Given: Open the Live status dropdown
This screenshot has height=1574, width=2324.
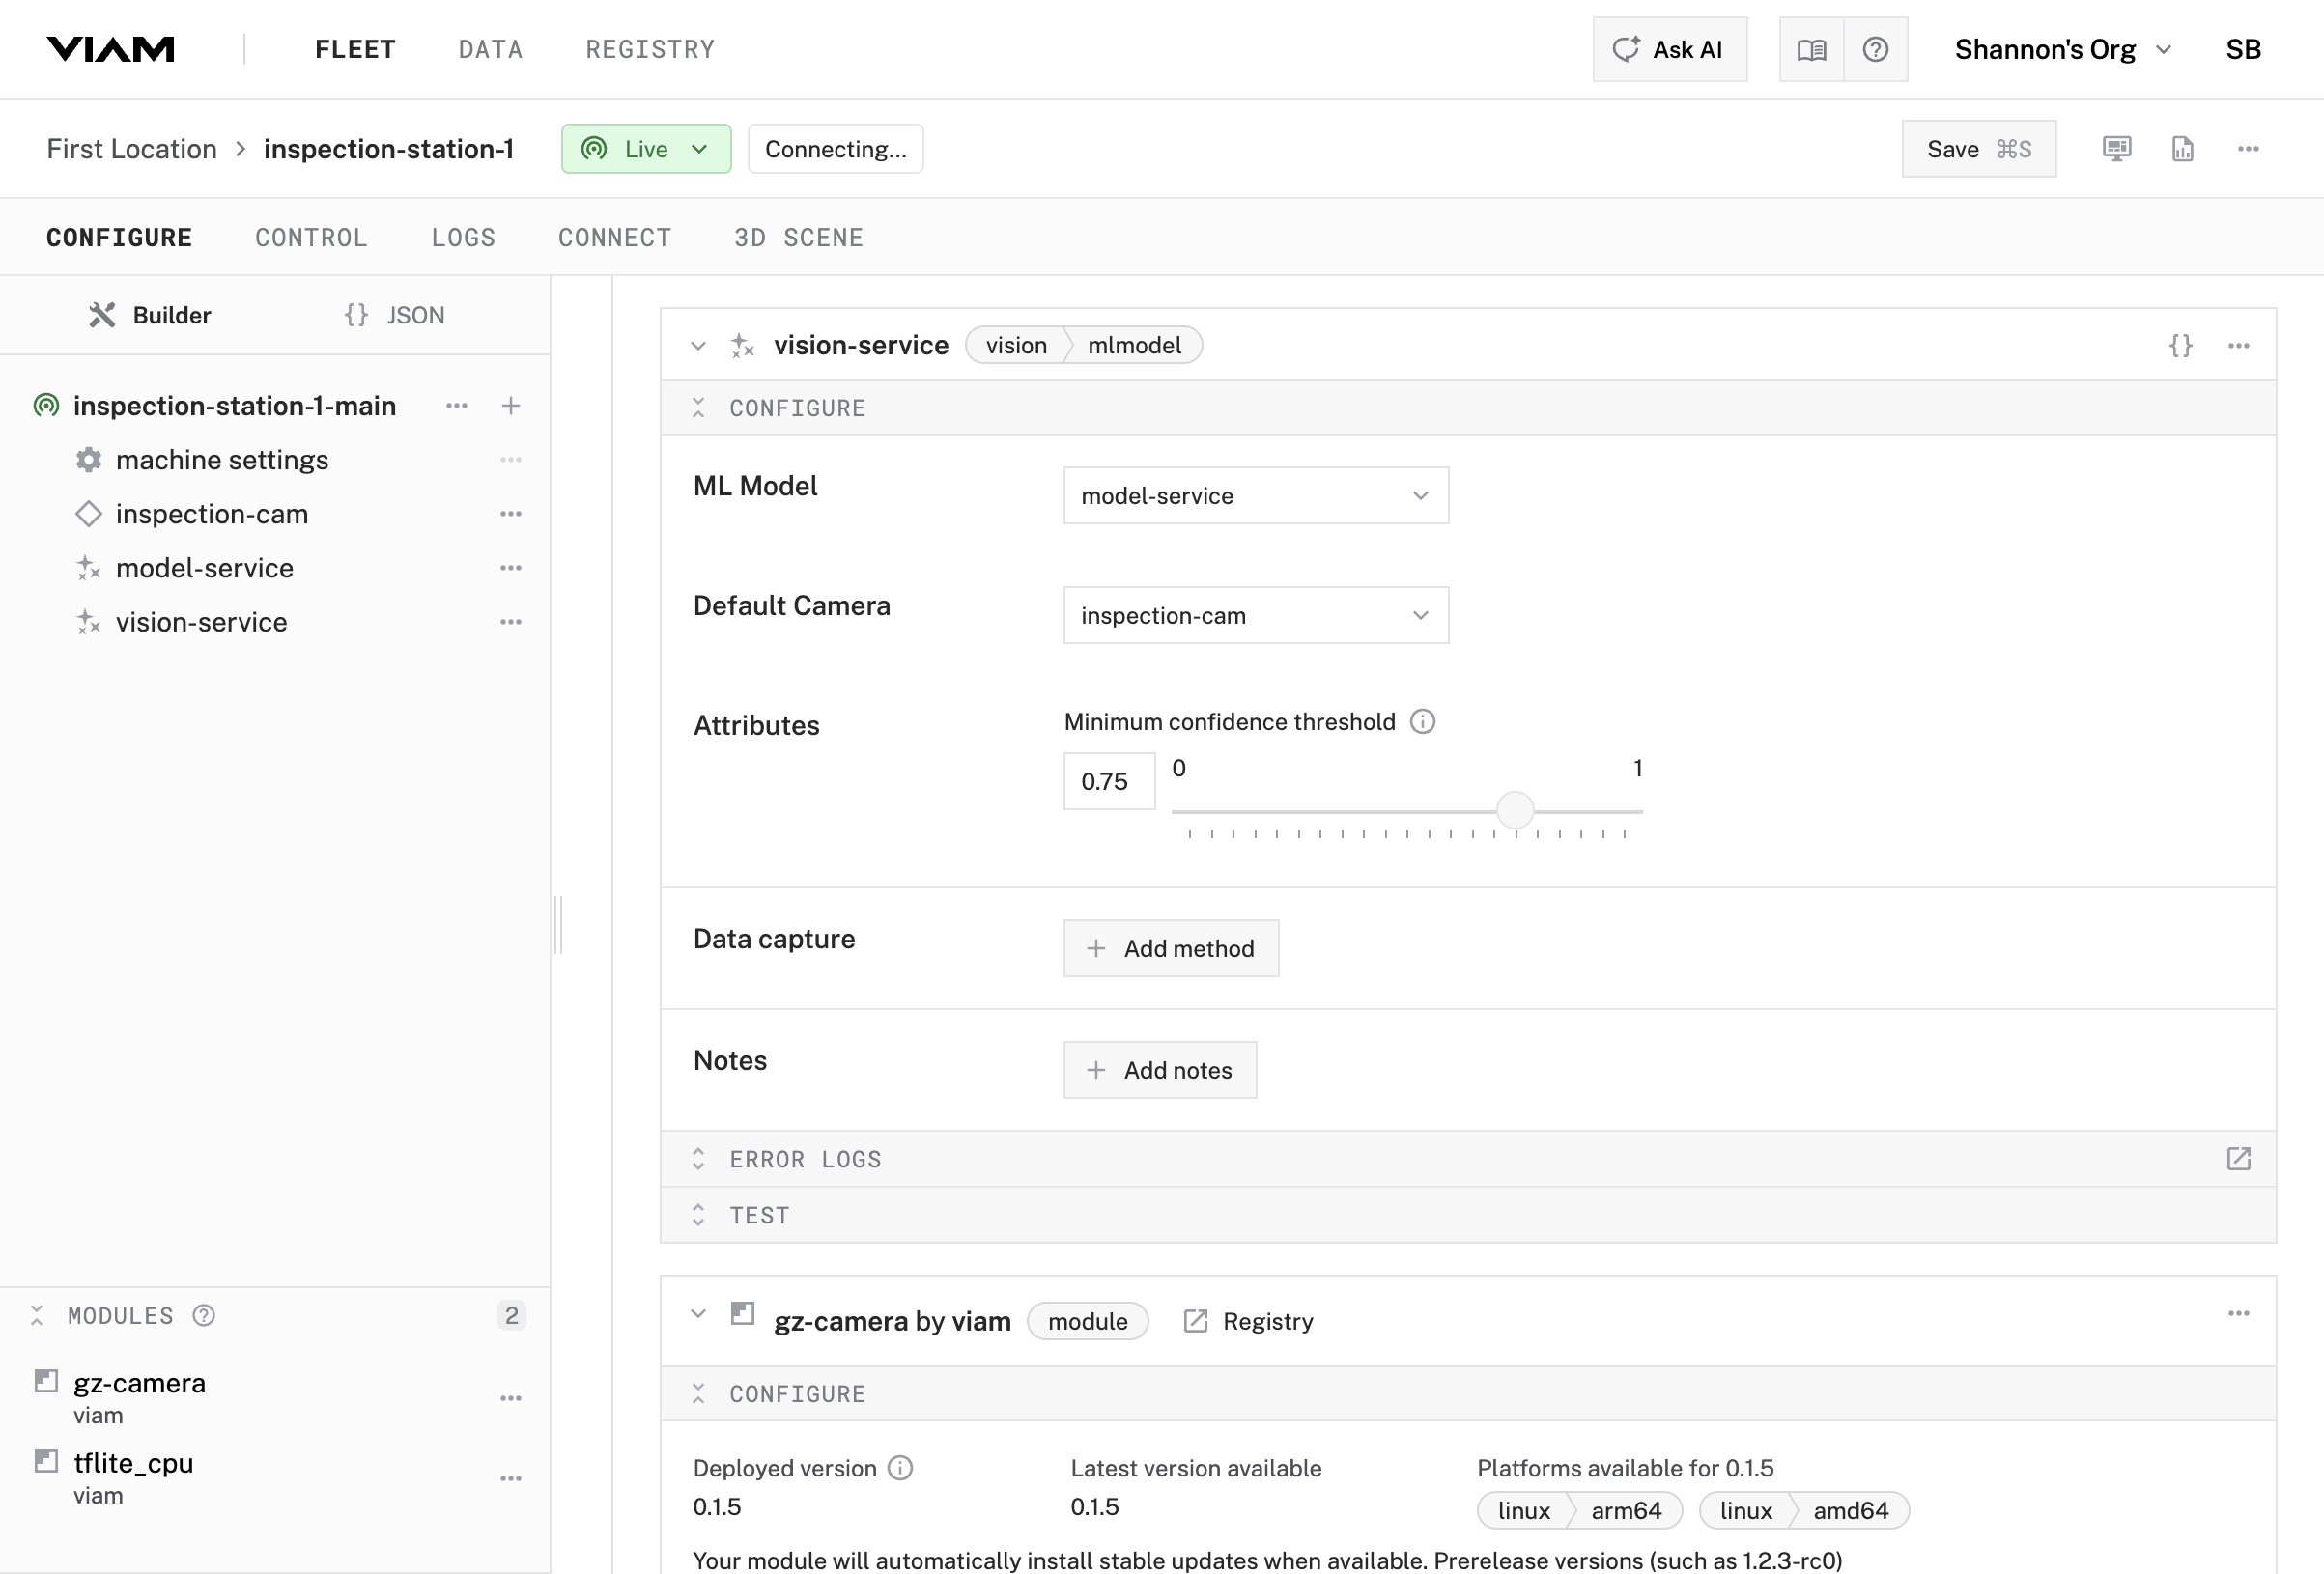Looking at the screenshot, I should coord(646,149).
